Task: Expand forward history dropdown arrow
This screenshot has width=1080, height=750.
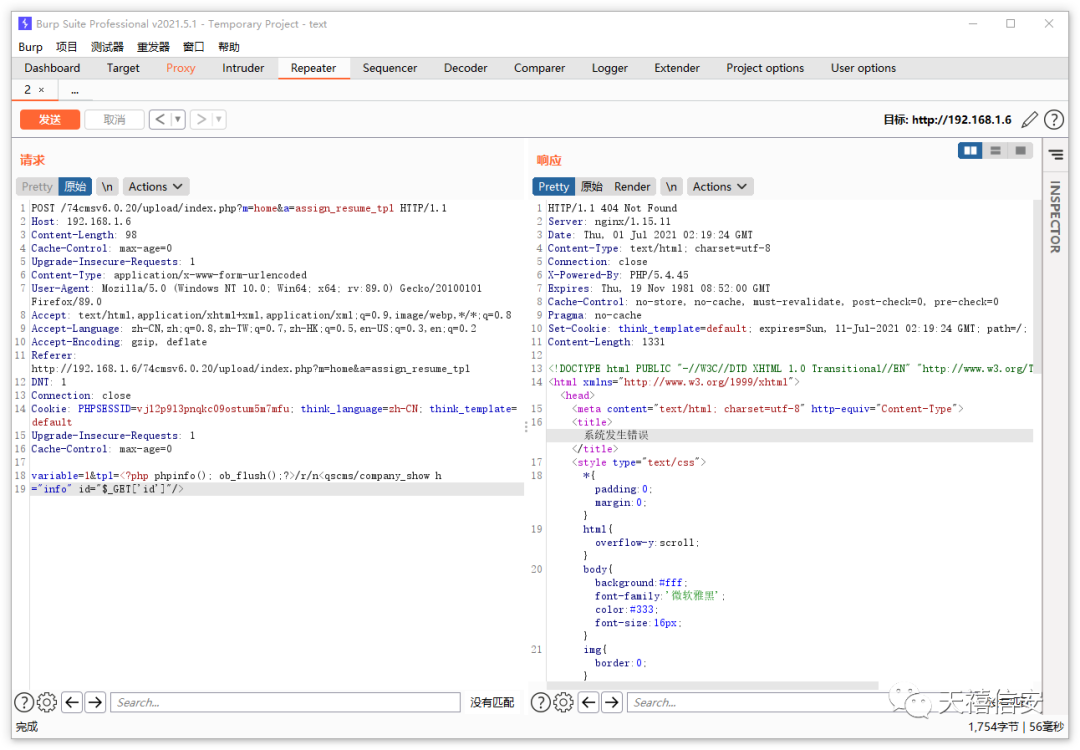Action: 219,119
